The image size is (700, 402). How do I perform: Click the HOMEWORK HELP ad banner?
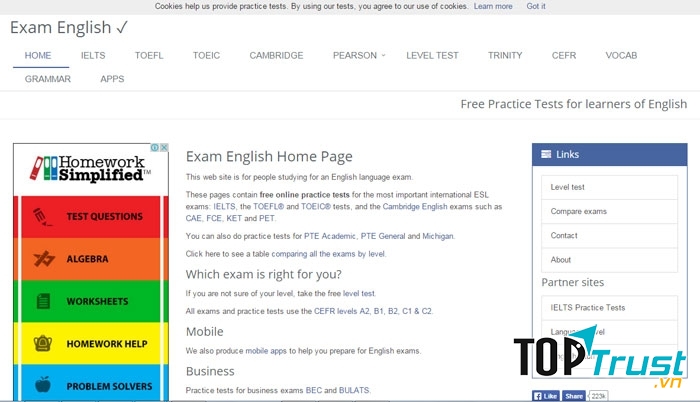[91, 343]
